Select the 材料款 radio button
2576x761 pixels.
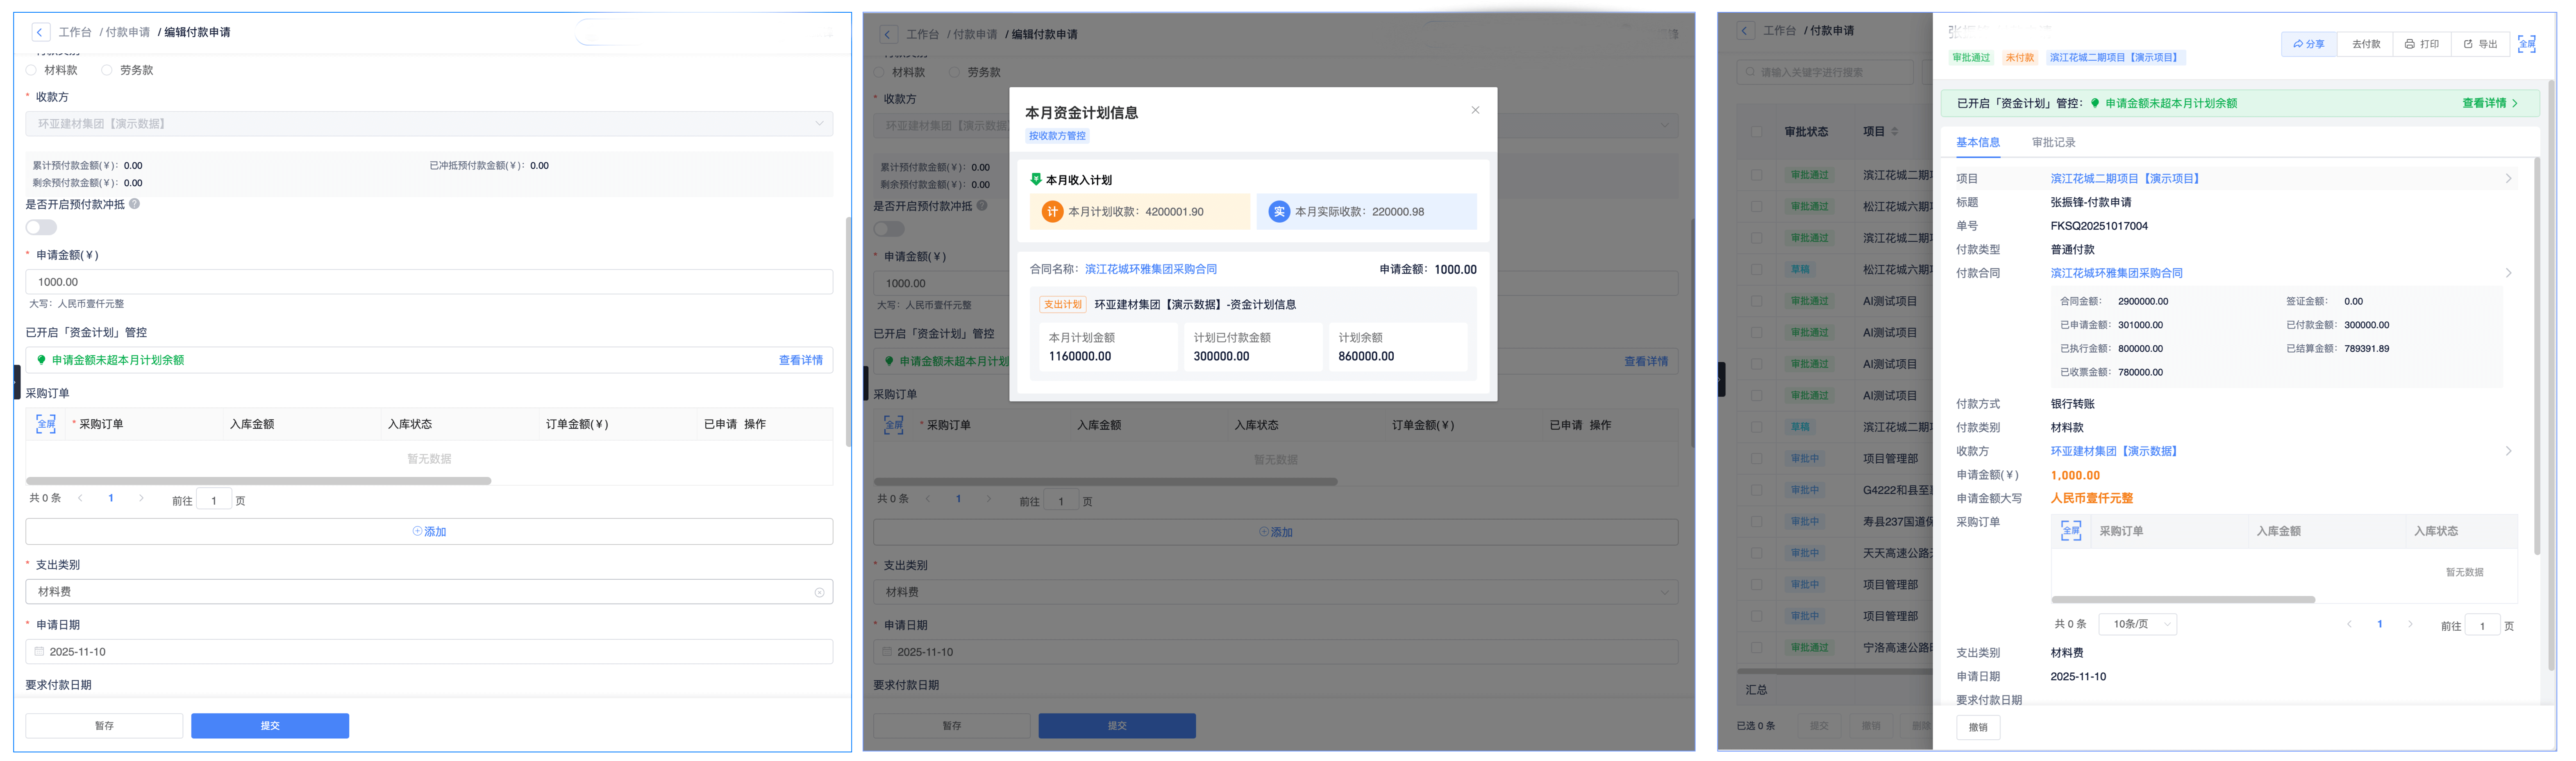(32, 70)
